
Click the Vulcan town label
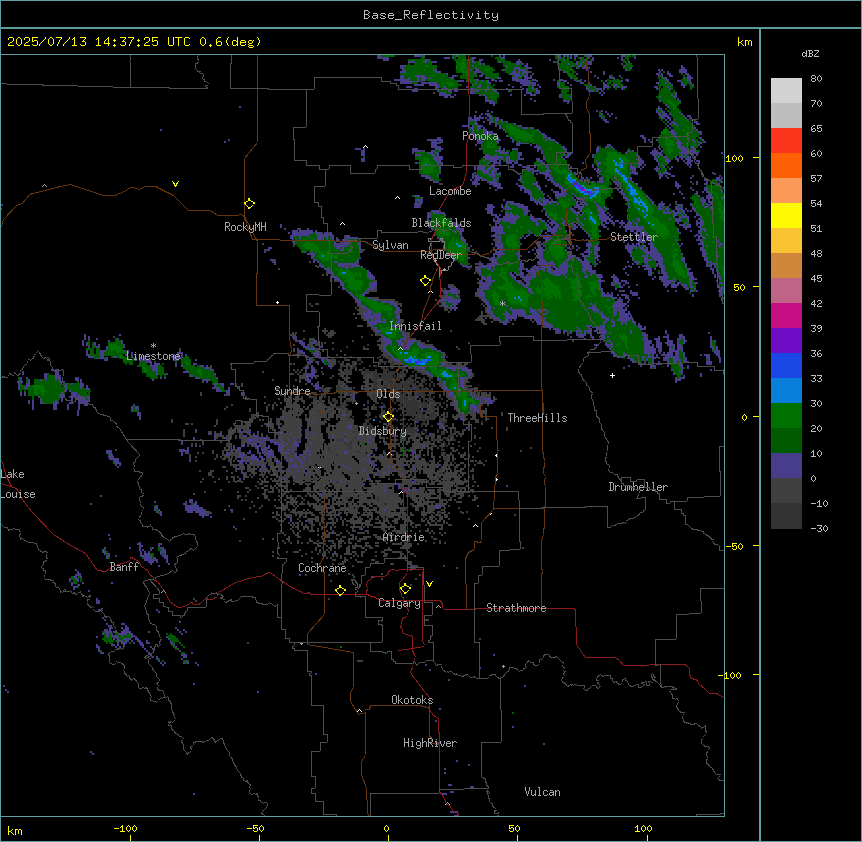[542, 792]
